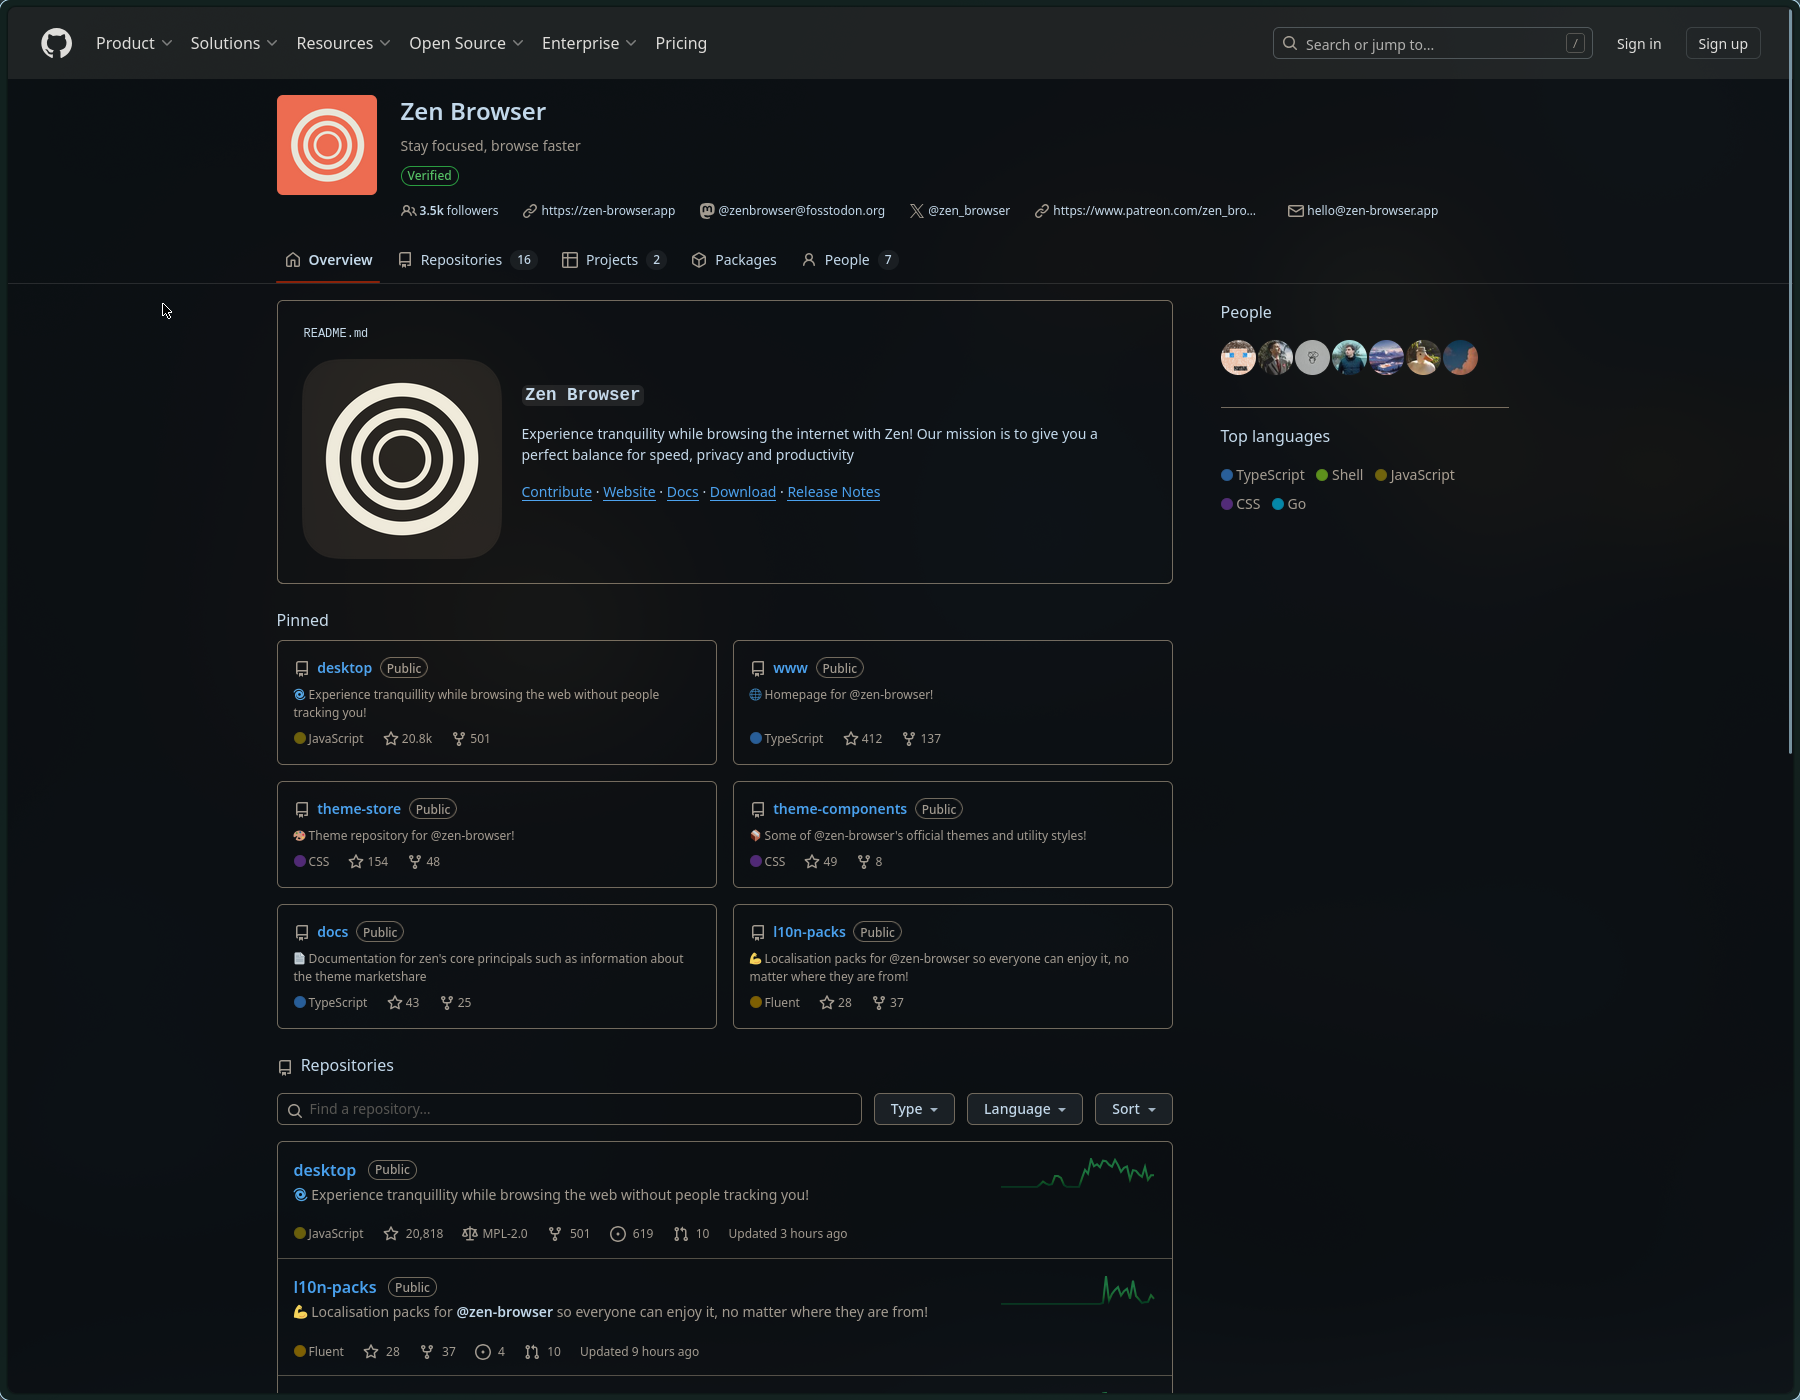This screenshot has height=1400, width=1800.
Task: View forks of pinned docs repo (25)
Action: 456,1003
